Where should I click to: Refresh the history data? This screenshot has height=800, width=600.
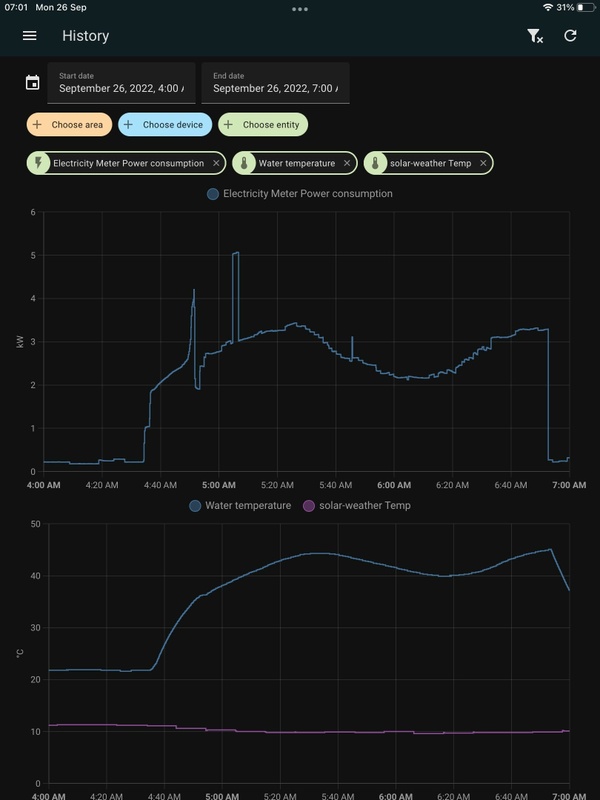[570, 36]
